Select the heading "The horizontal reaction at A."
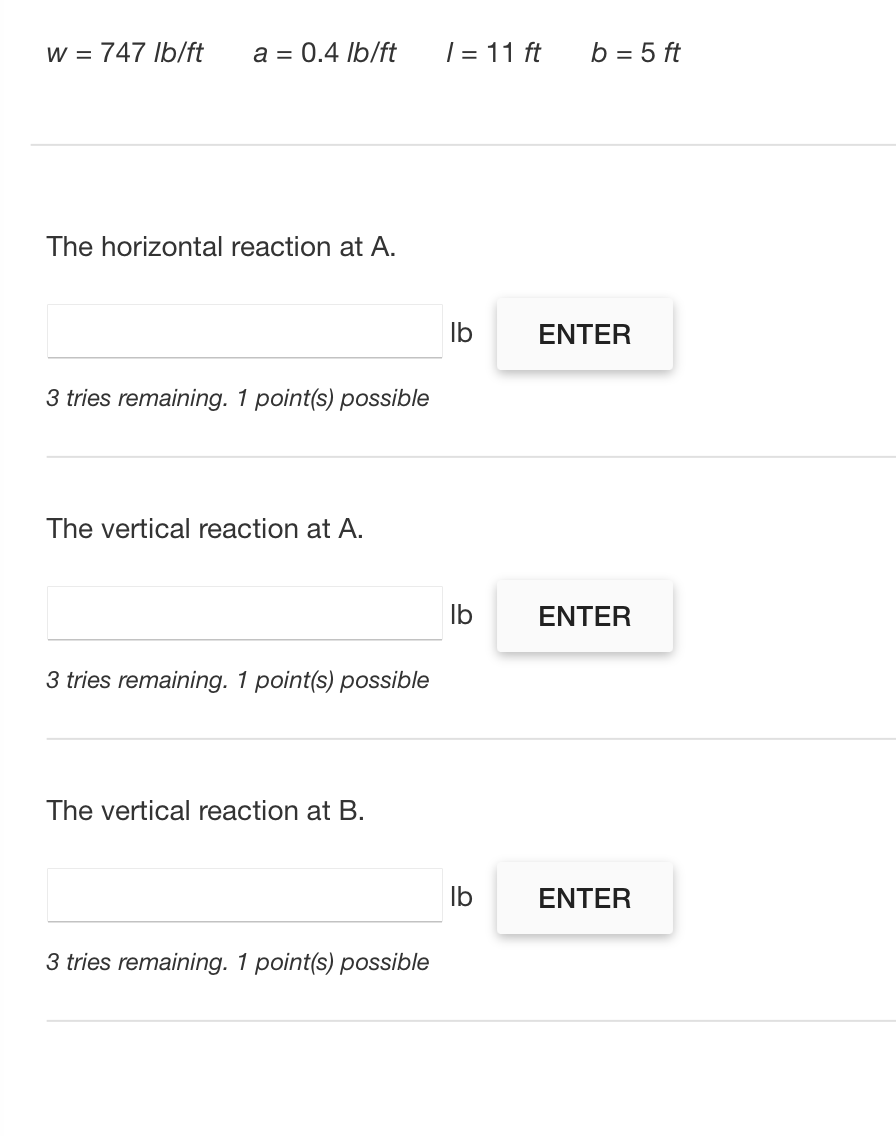Screen dimensions: 896x1136 (x=220, y=247)
